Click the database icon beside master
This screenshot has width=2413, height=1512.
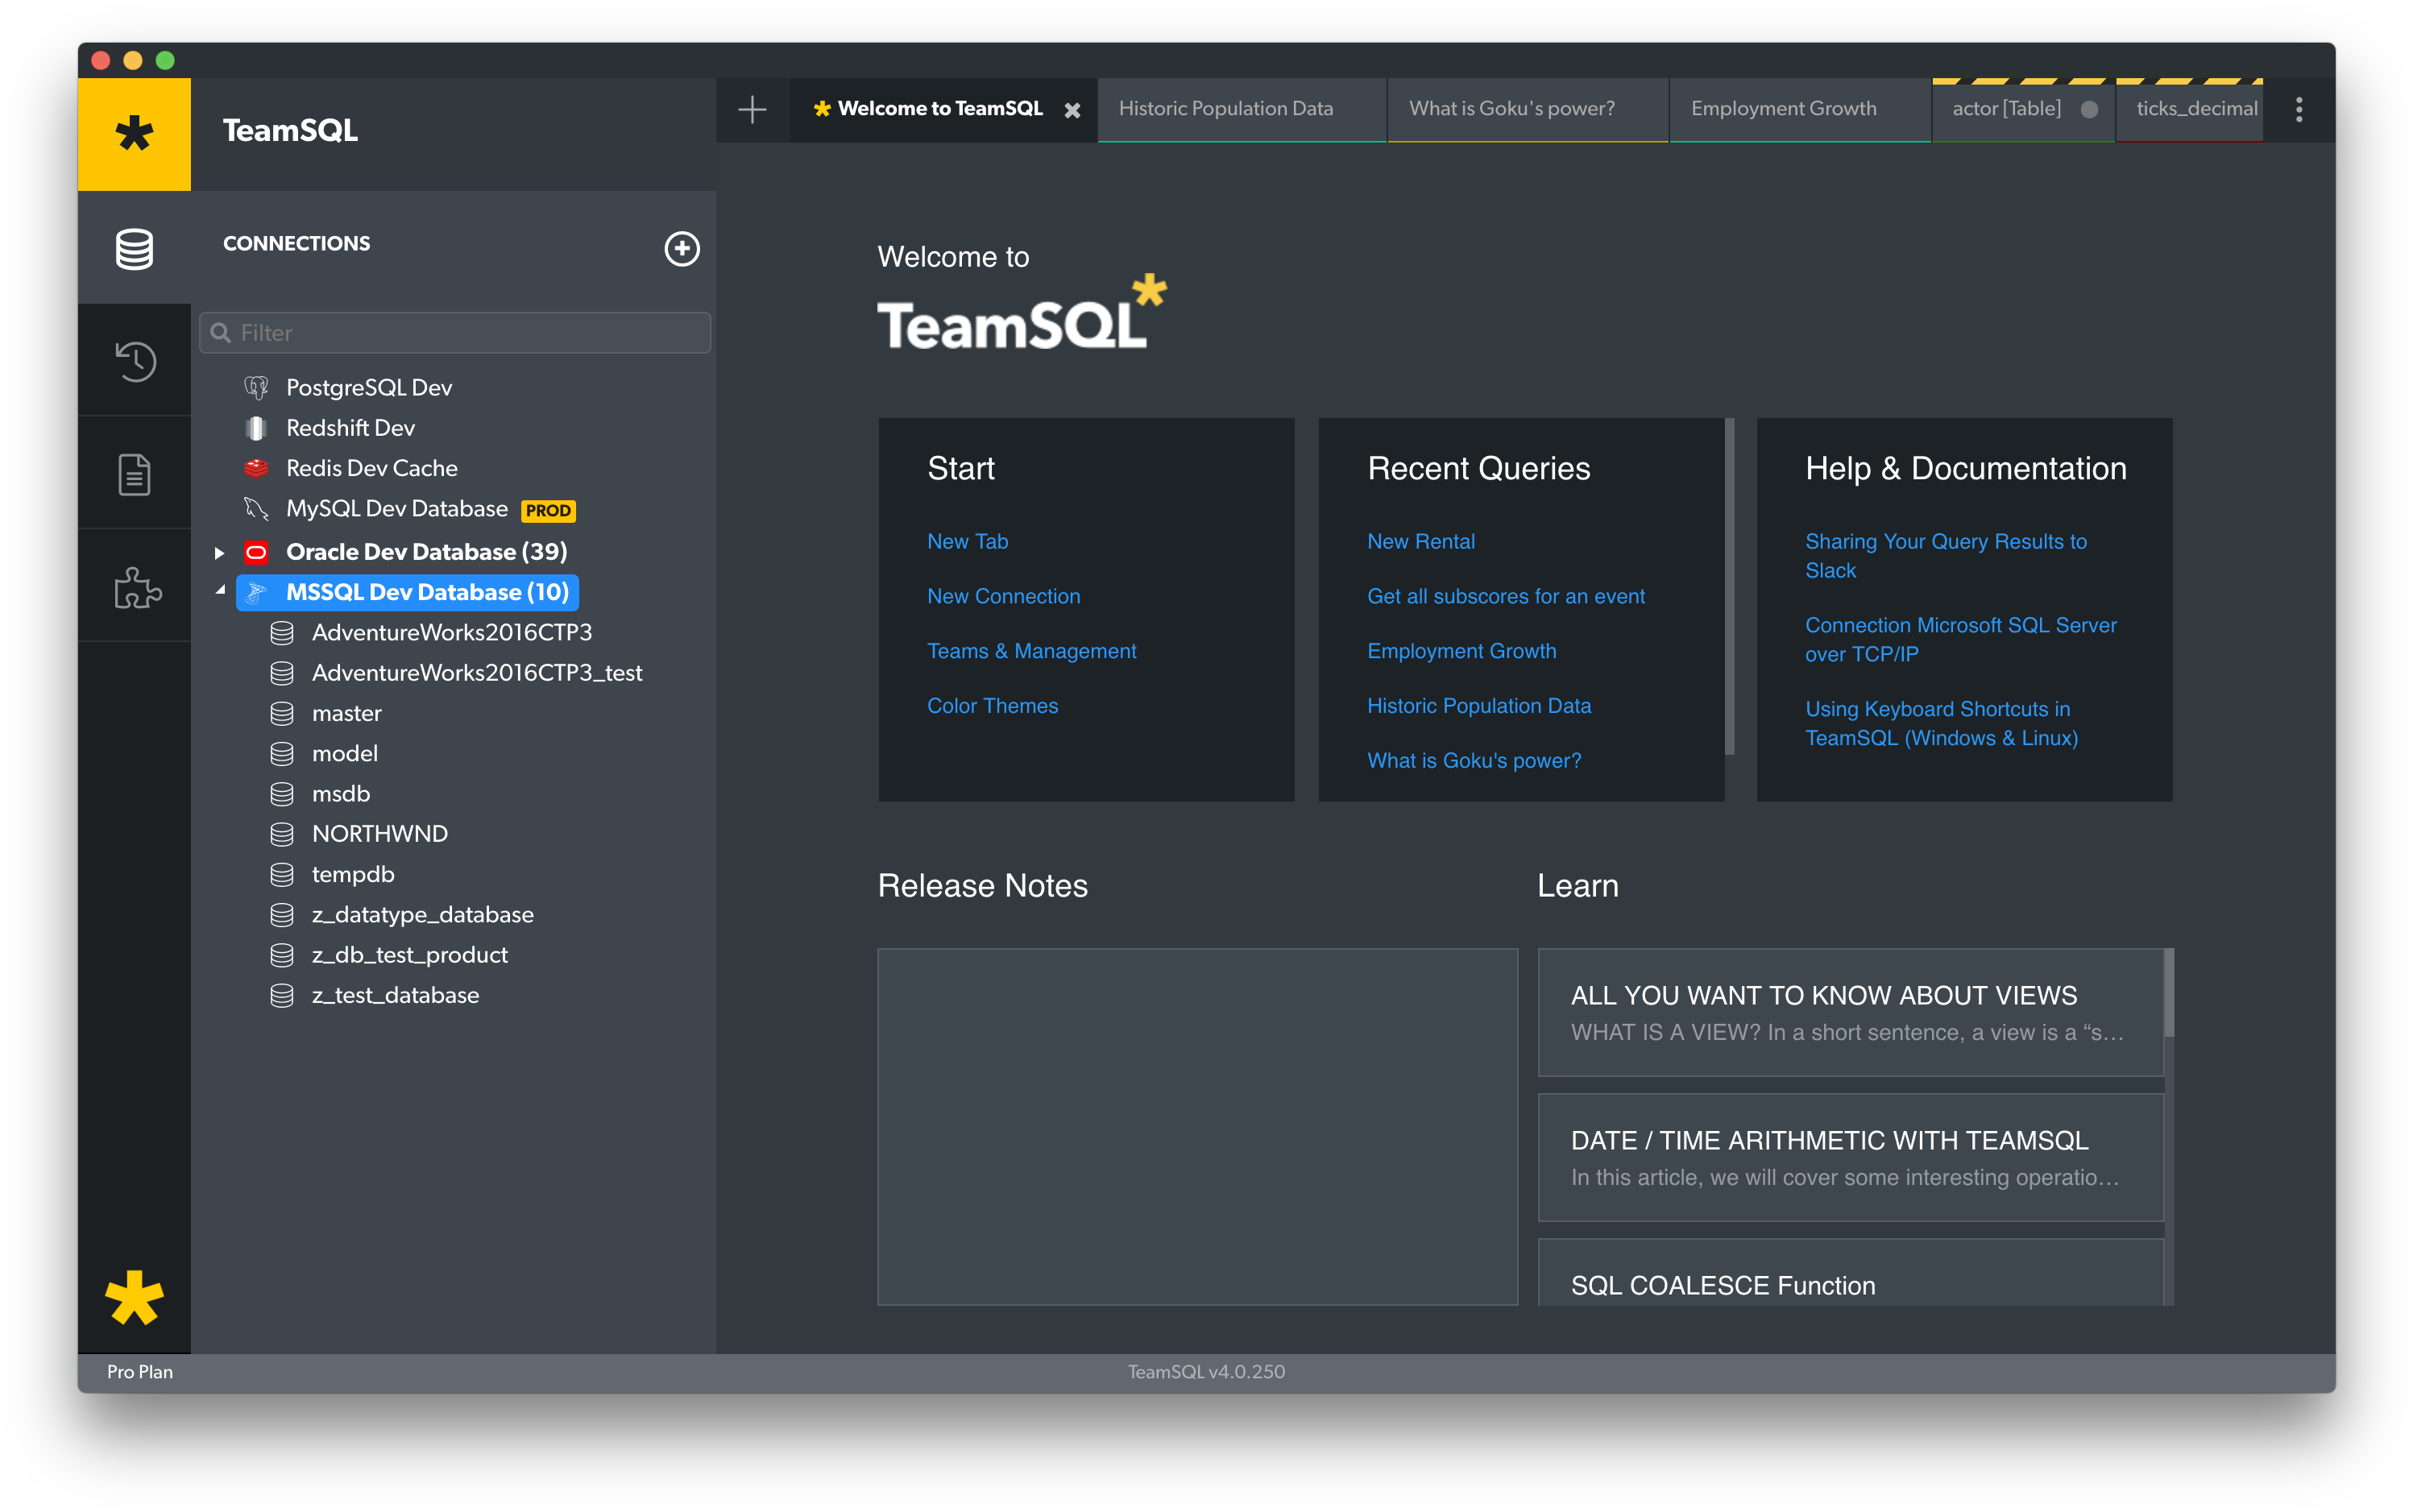282,713
